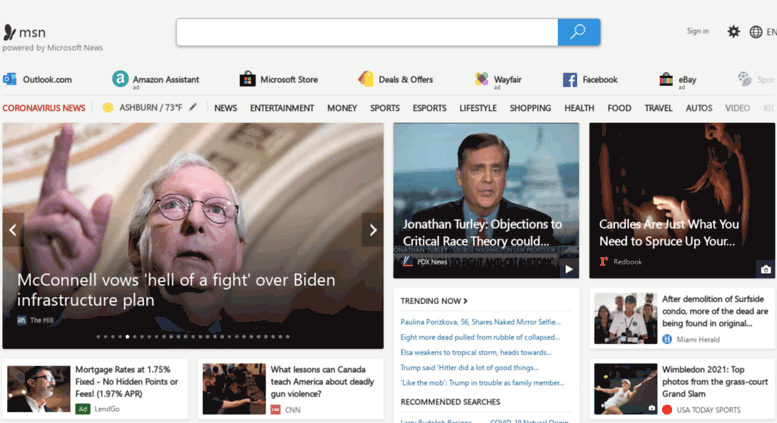Click in the search input field
The width and height of the screenshot is (777, 423).
(367, 32)
